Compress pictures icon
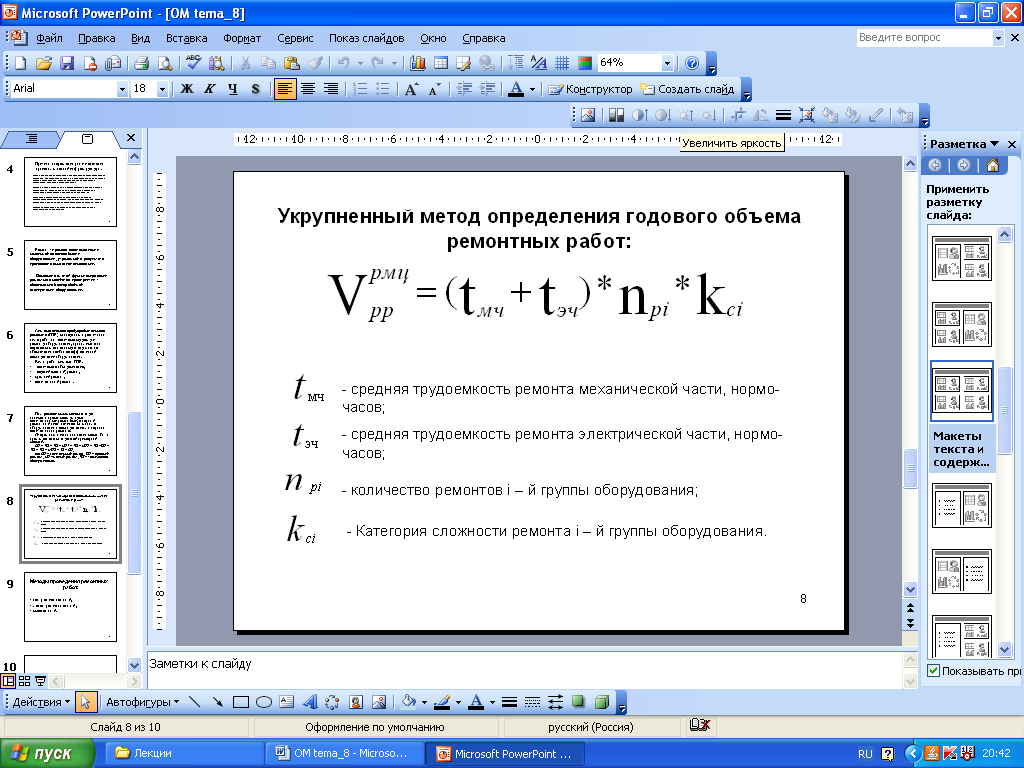This screenshot has height=768, width=1024. tap(807, 116)
